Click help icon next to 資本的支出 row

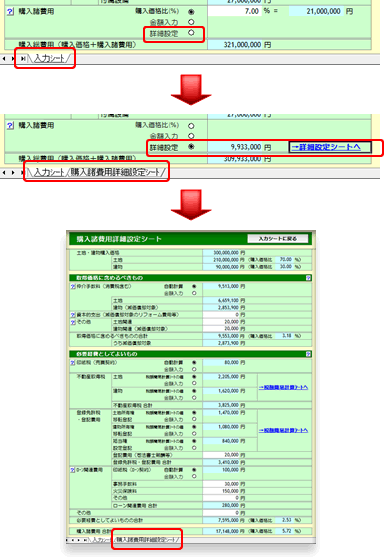(73, 315)
